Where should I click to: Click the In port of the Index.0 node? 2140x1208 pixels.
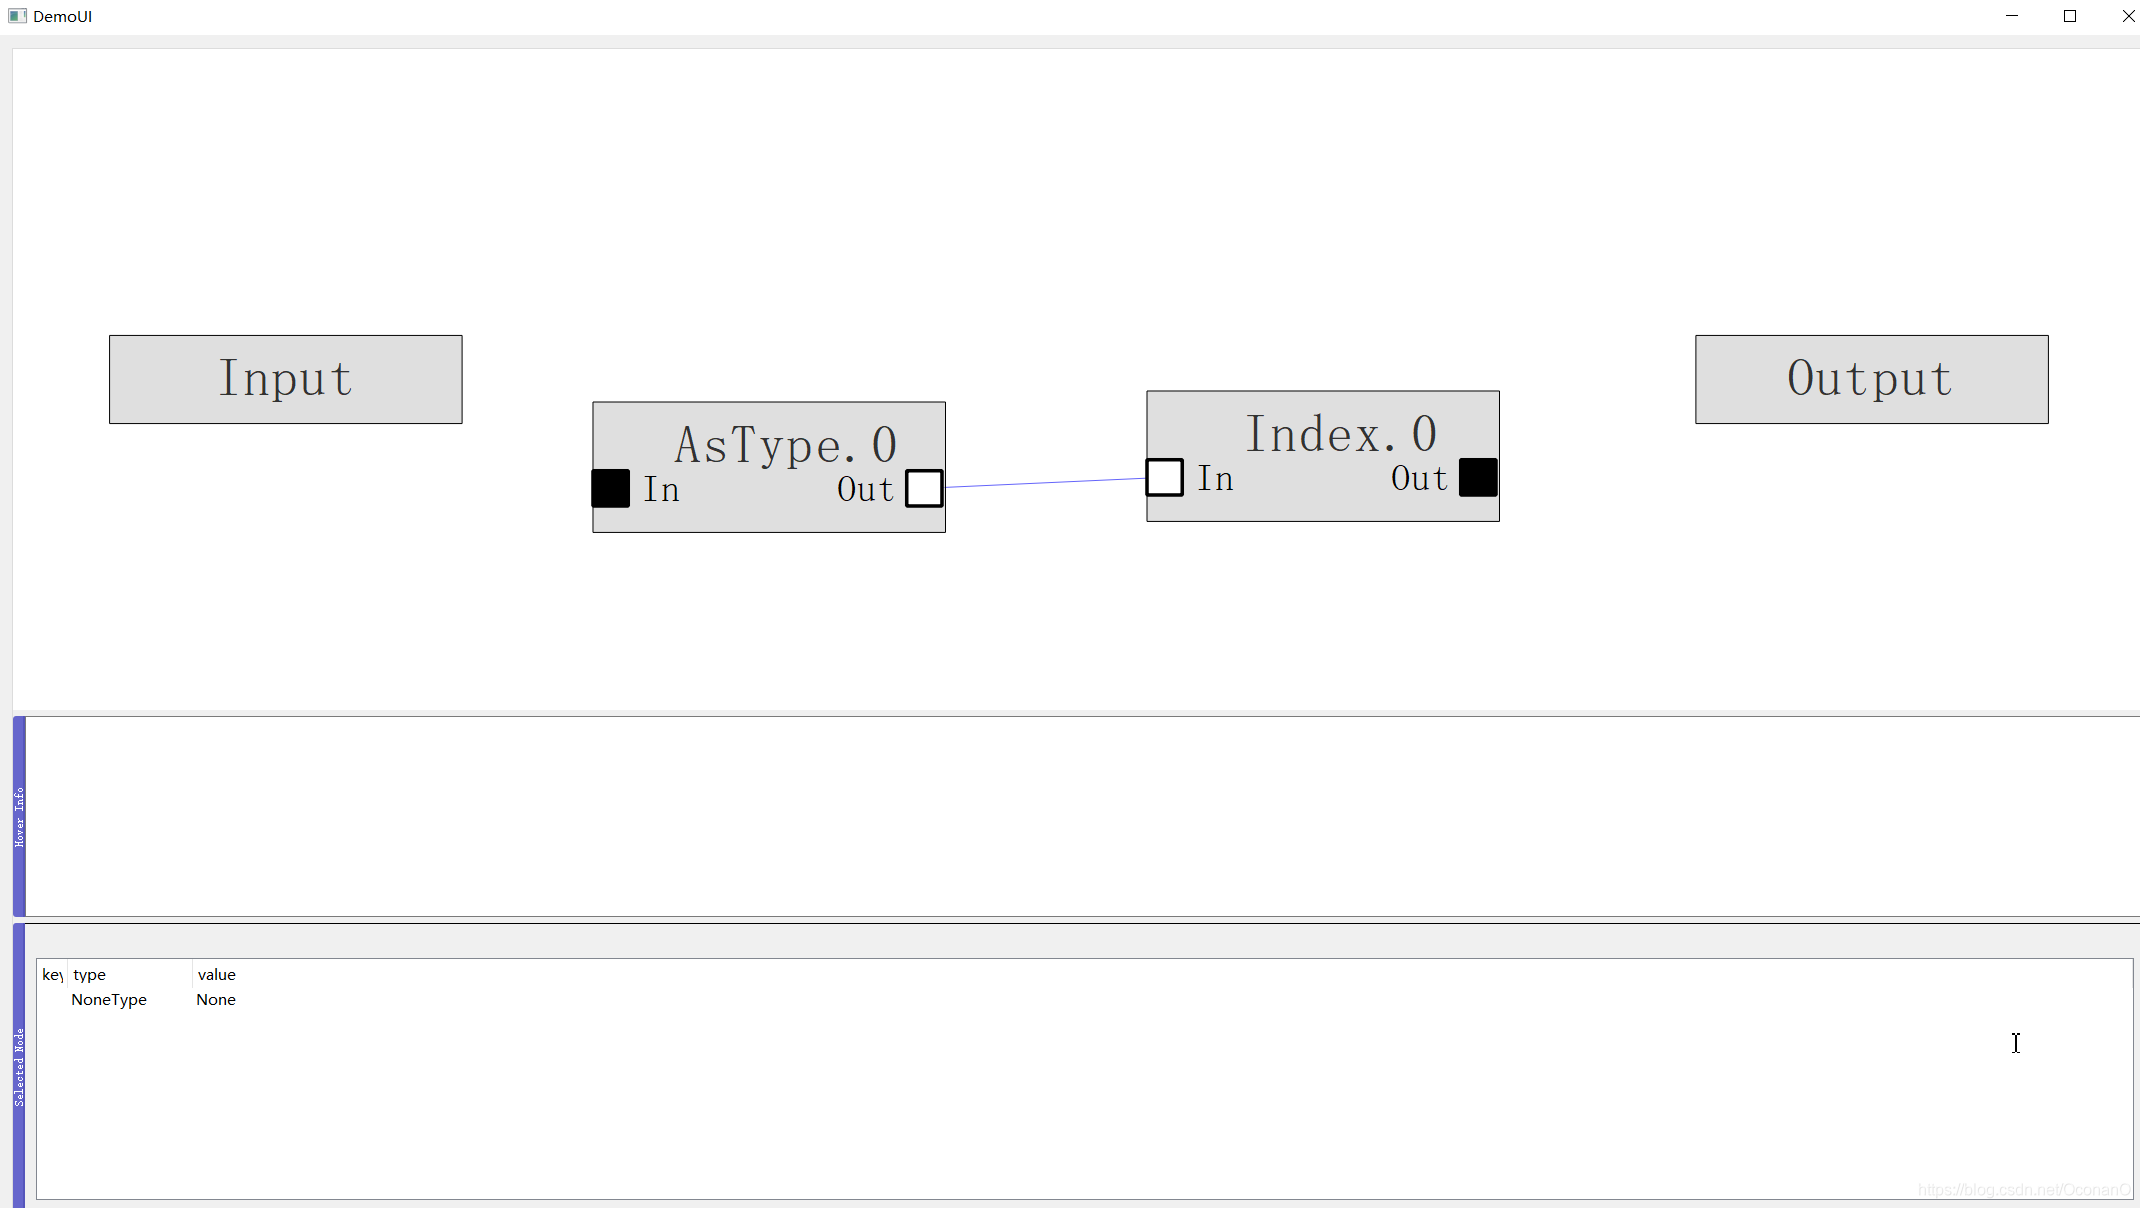click(1164, 478)
